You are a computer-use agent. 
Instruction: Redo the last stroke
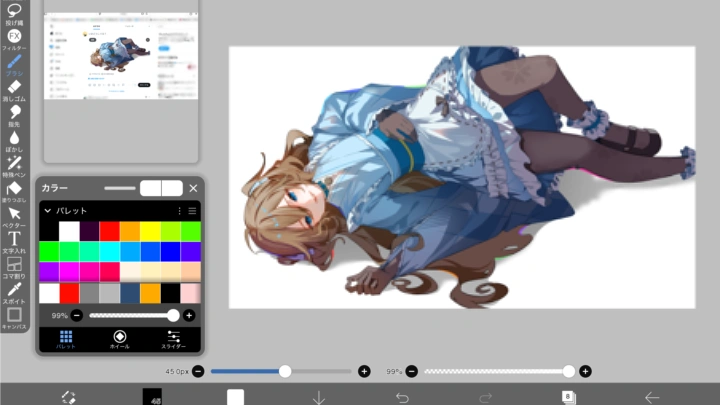coord(485,398)
